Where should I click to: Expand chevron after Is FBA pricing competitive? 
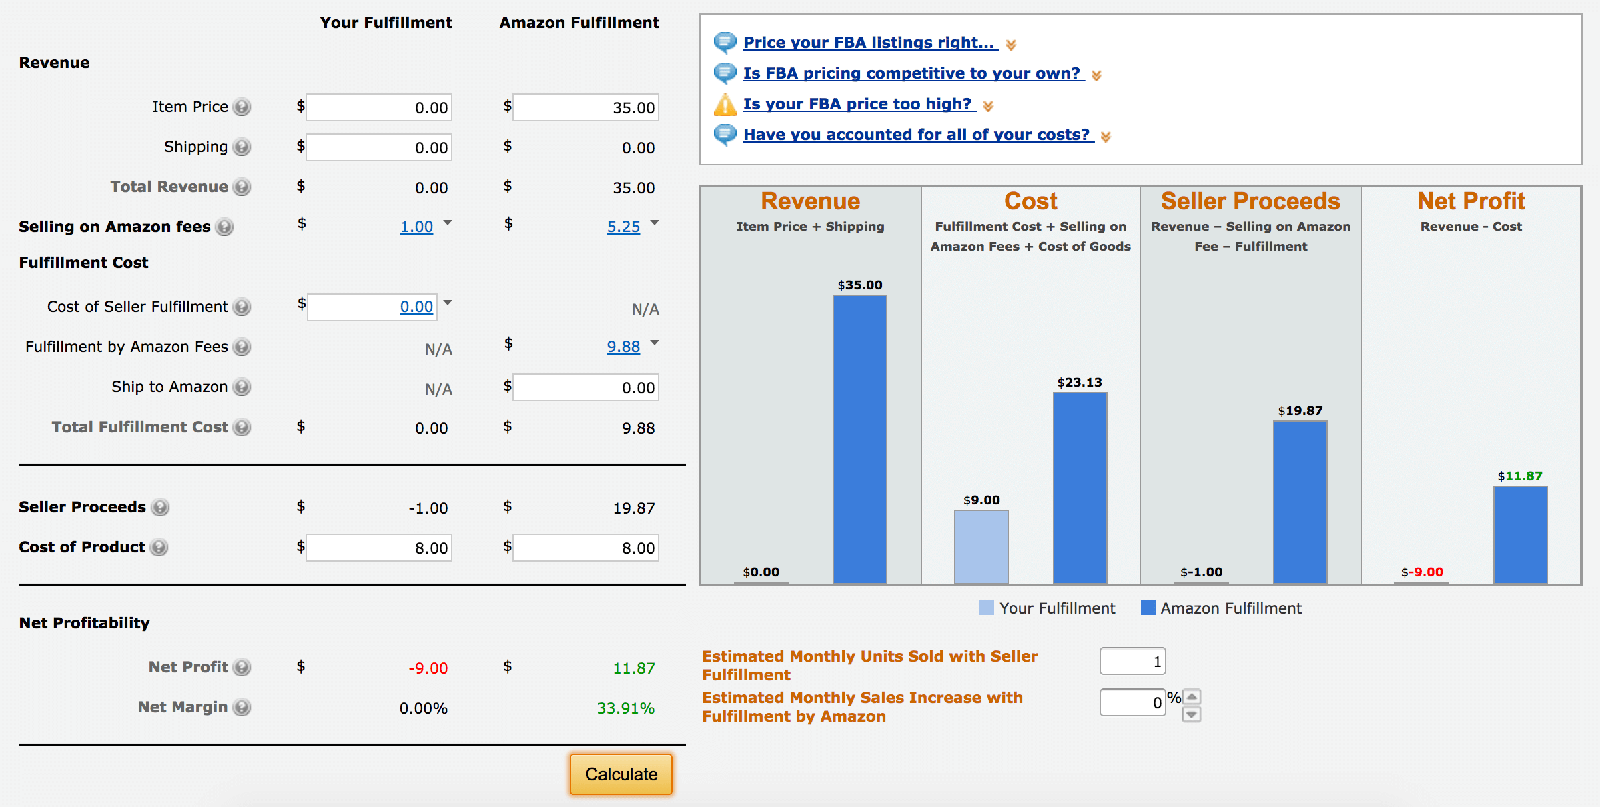tap(1097, 76)
